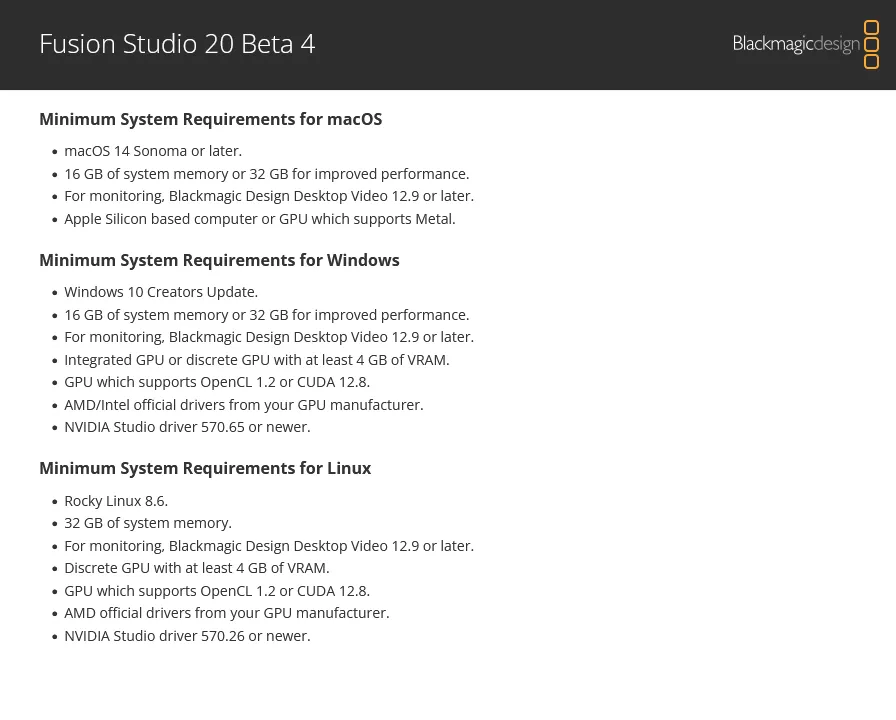Viewport: 896px width, 720px height.
Task: Click the NVIDIA Studio driver 570.26 line
Action: tap(187, 636)
